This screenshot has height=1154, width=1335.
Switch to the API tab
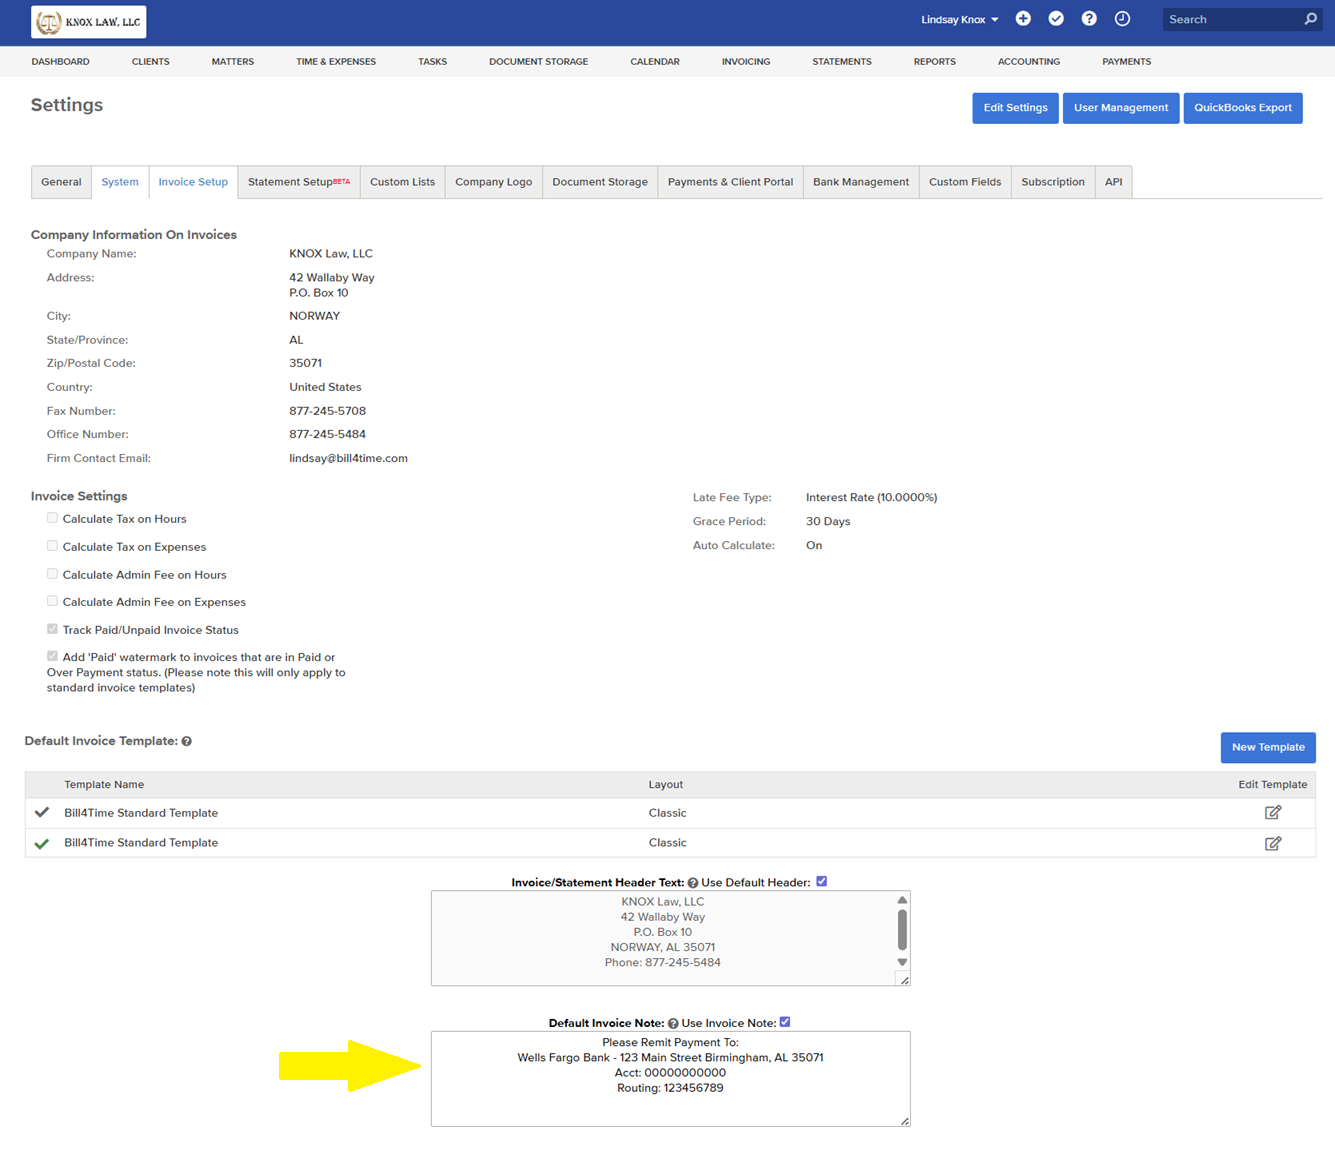(x=1113, y=182)
